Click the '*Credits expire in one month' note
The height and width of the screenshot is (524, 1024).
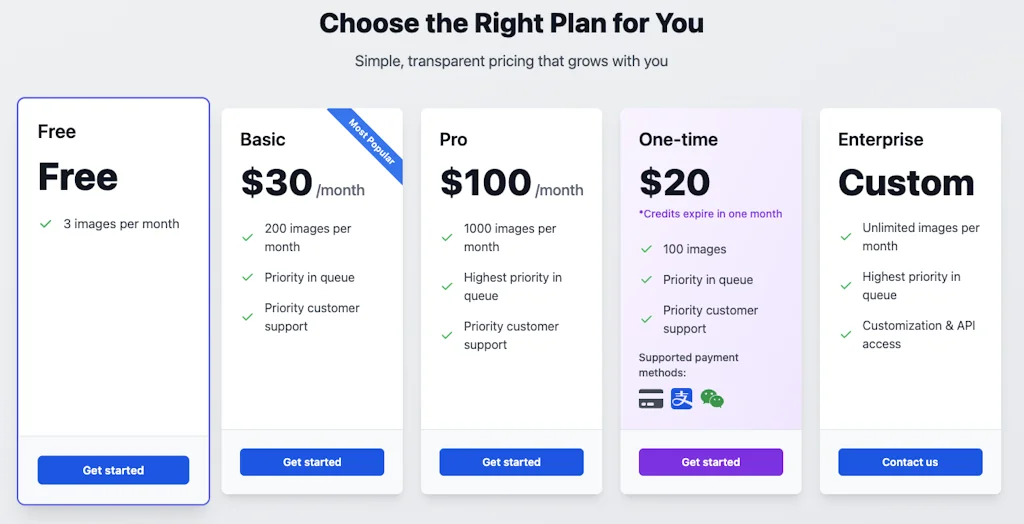(710, 214)
